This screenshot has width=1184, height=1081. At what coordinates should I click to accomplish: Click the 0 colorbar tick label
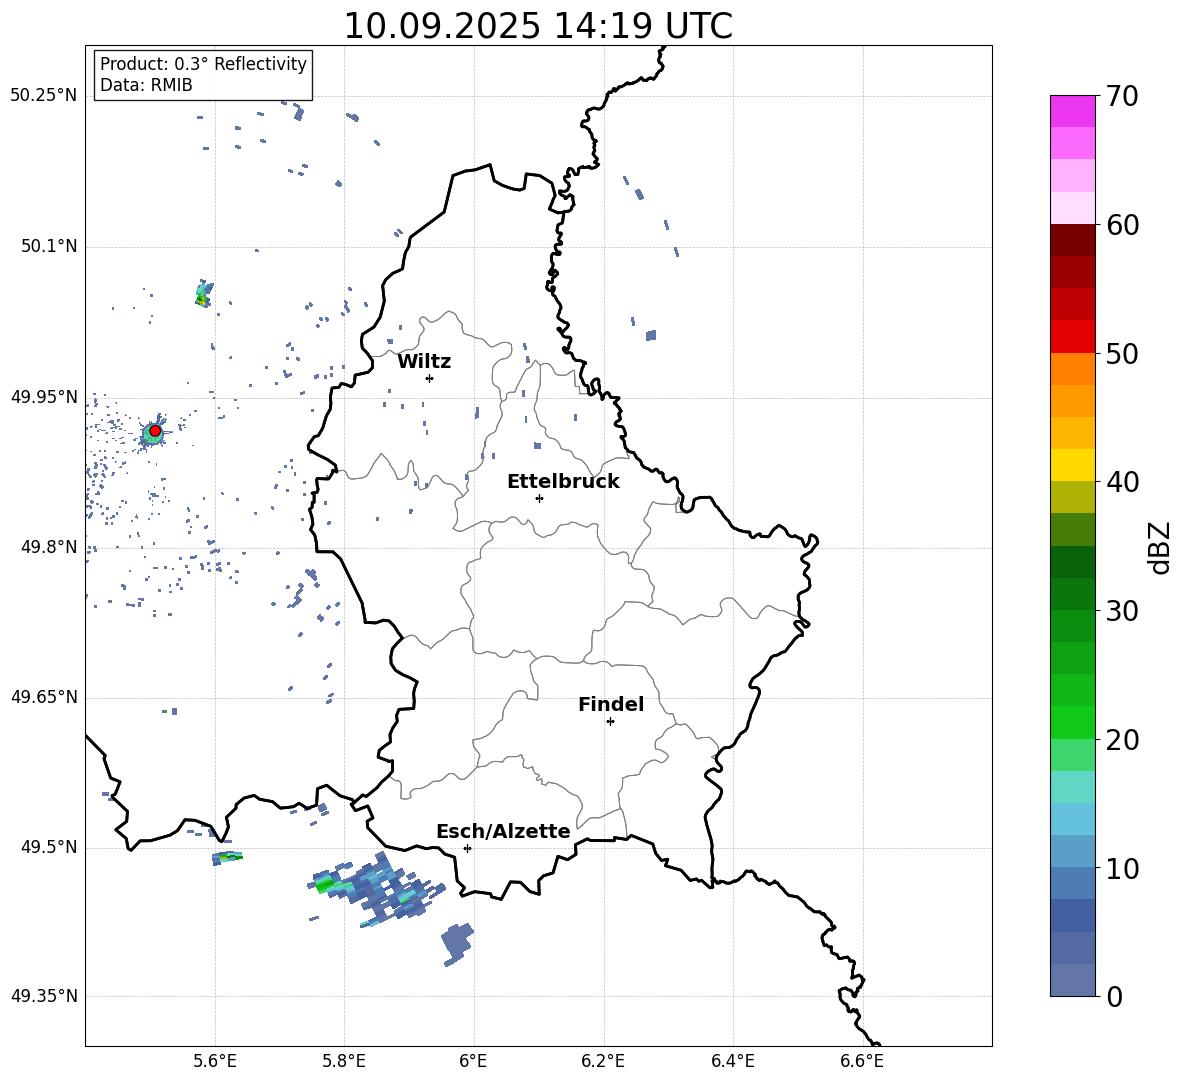point(1114,997)
